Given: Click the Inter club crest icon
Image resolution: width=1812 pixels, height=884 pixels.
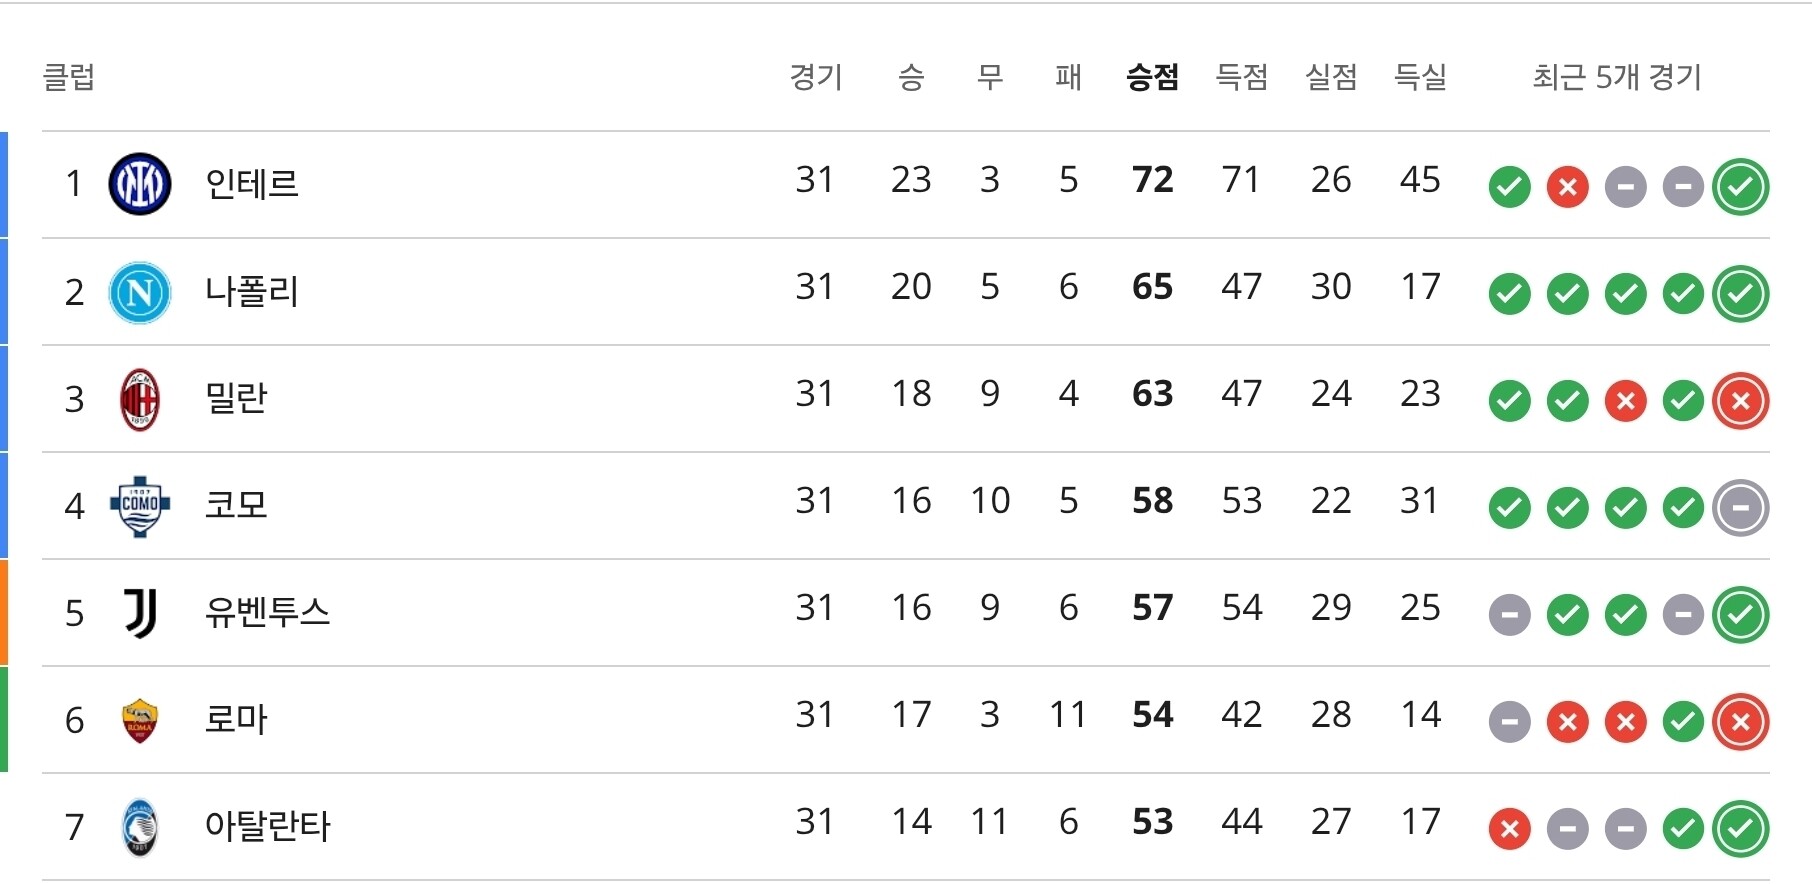Looking at the screenshot, I should tap(140, 185).
